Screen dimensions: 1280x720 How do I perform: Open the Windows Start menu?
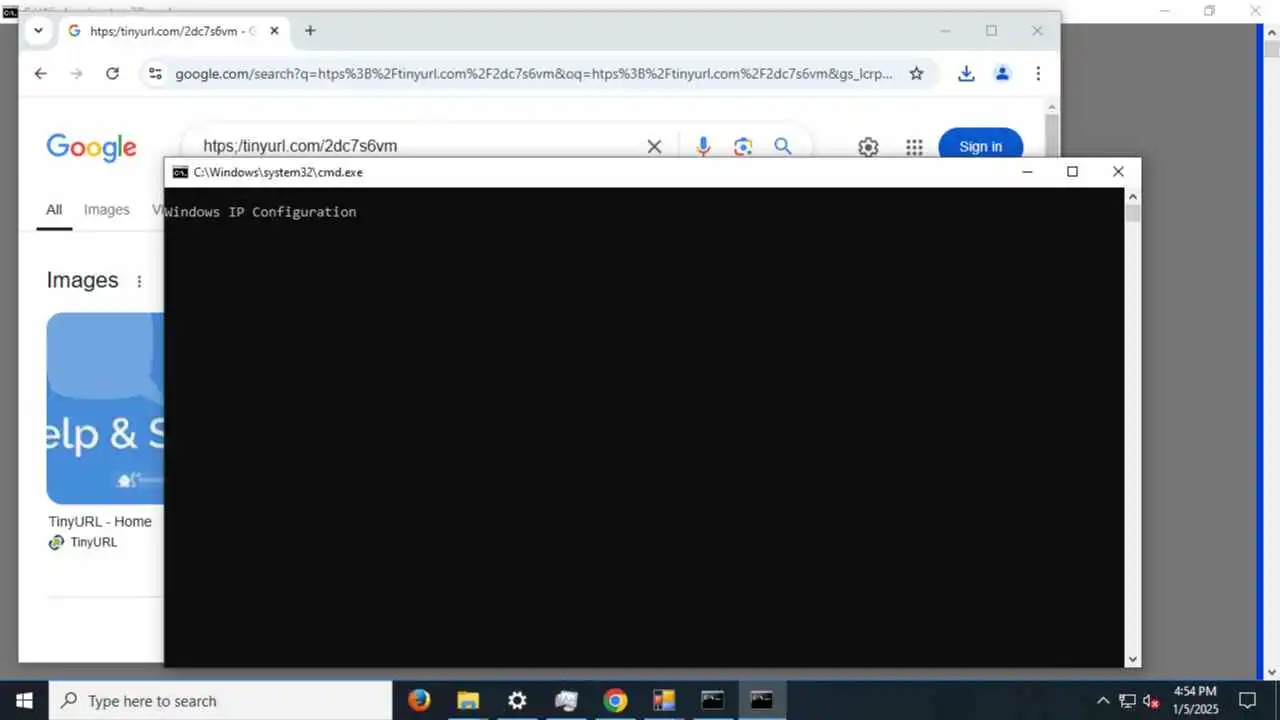[x=24, y=700]
